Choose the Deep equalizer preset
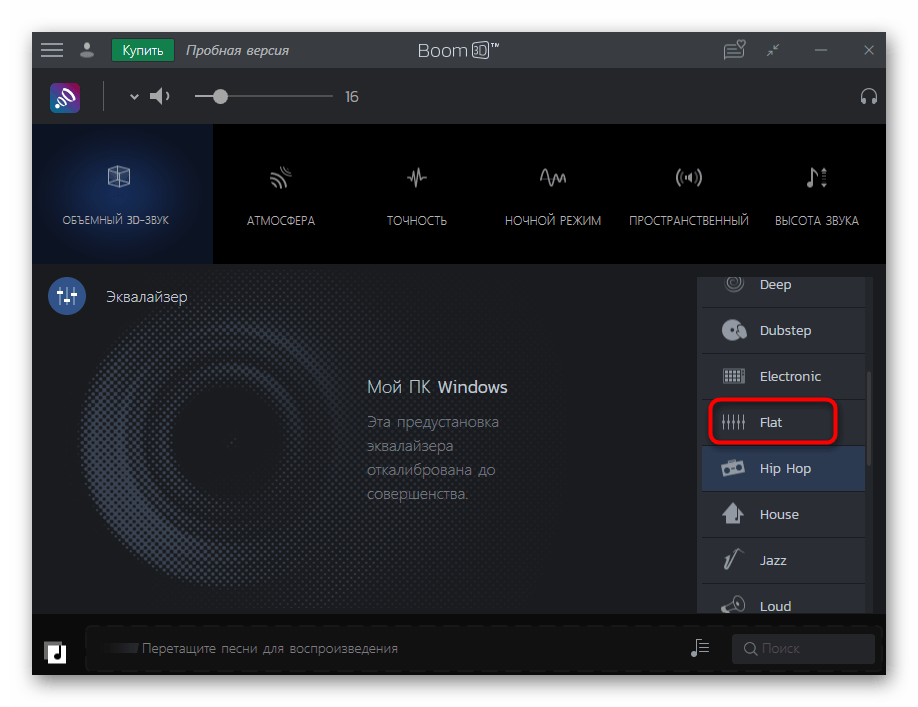918x707 pixels. coord(783,291)
